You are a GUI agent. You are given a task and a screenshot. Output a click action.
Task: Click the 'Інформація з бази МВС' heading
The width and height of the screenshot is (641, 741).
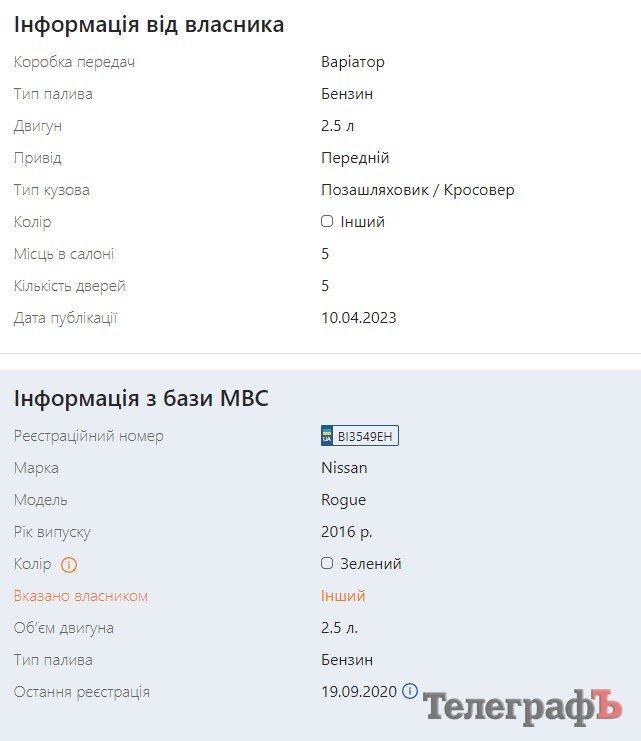point(141,398)
